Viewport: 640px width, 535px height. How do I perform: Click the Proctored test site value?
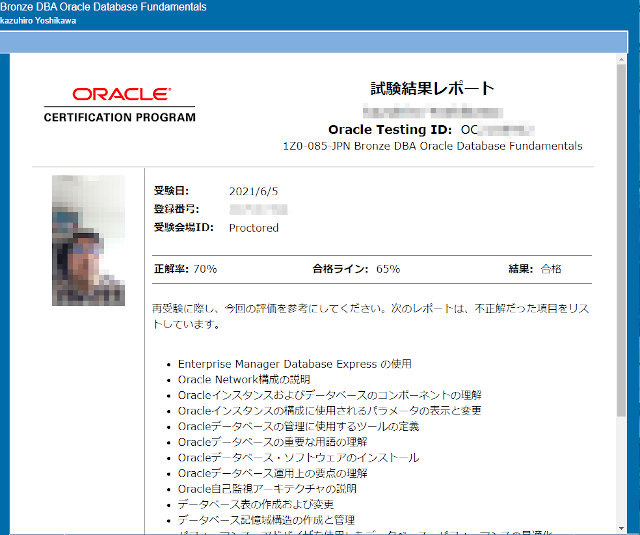253,228
